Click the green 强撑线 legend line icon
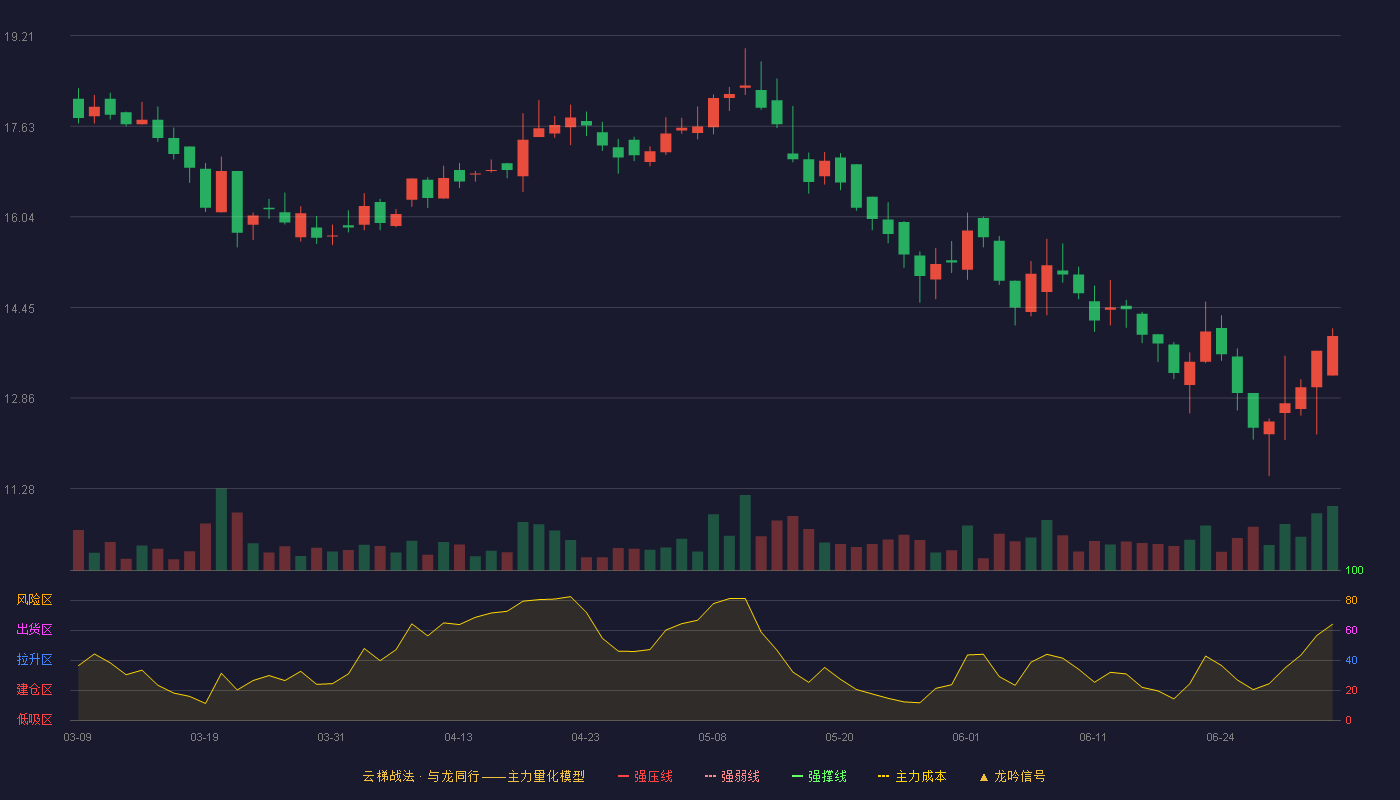 pos(797,776)
